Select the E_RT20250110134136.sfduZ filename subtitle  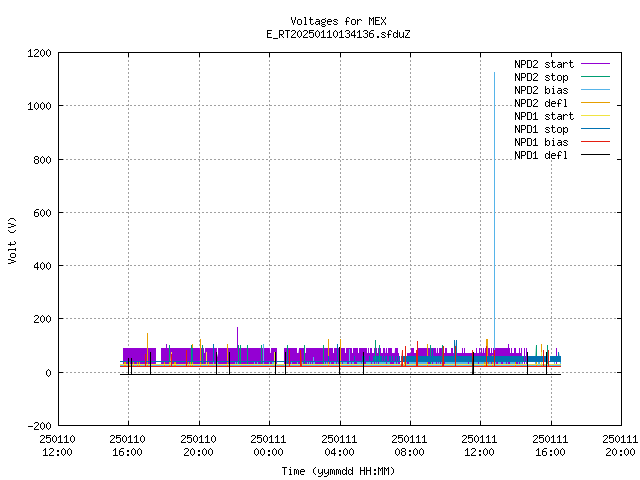click(x=338, y=34)
